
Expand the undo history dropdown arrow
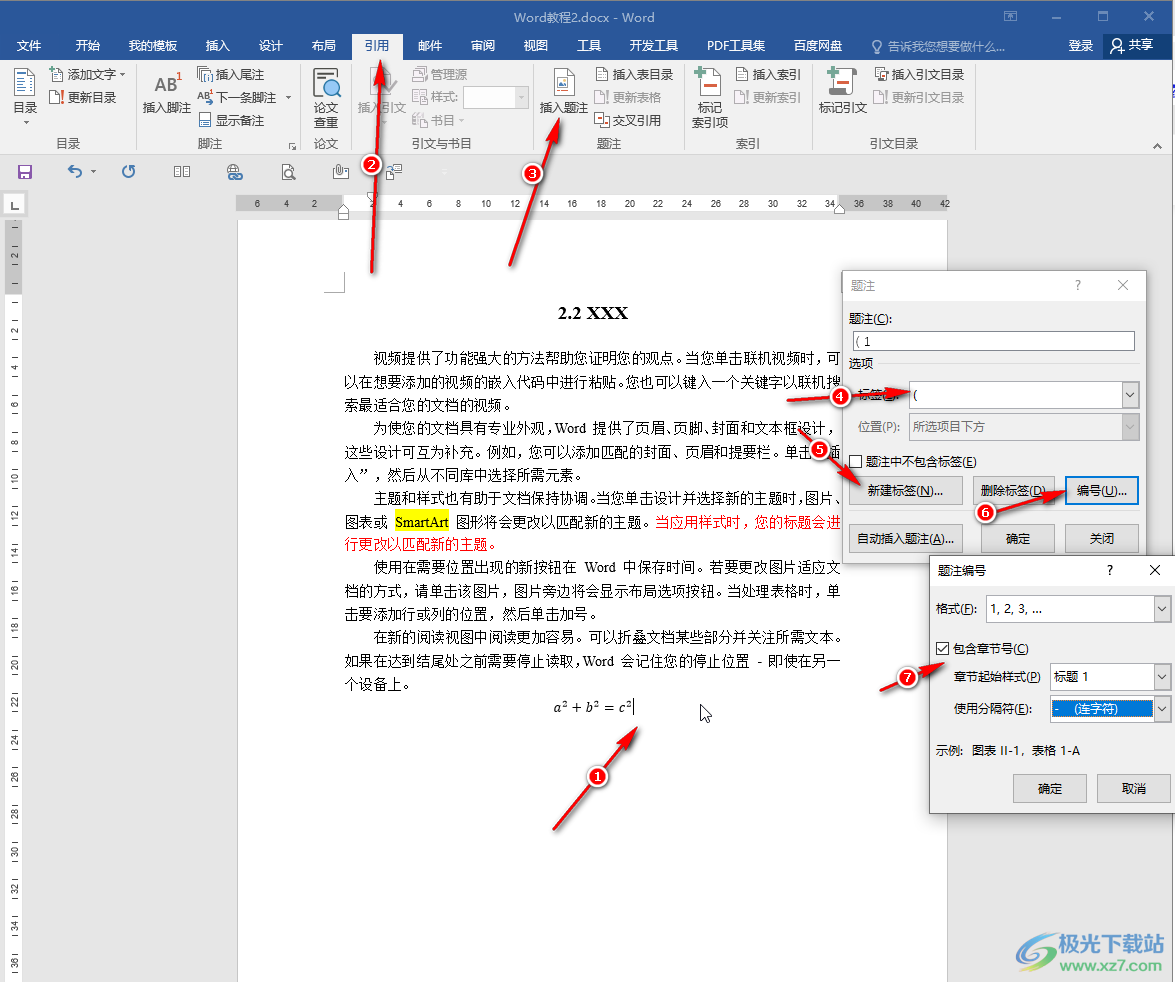[93, 172]
